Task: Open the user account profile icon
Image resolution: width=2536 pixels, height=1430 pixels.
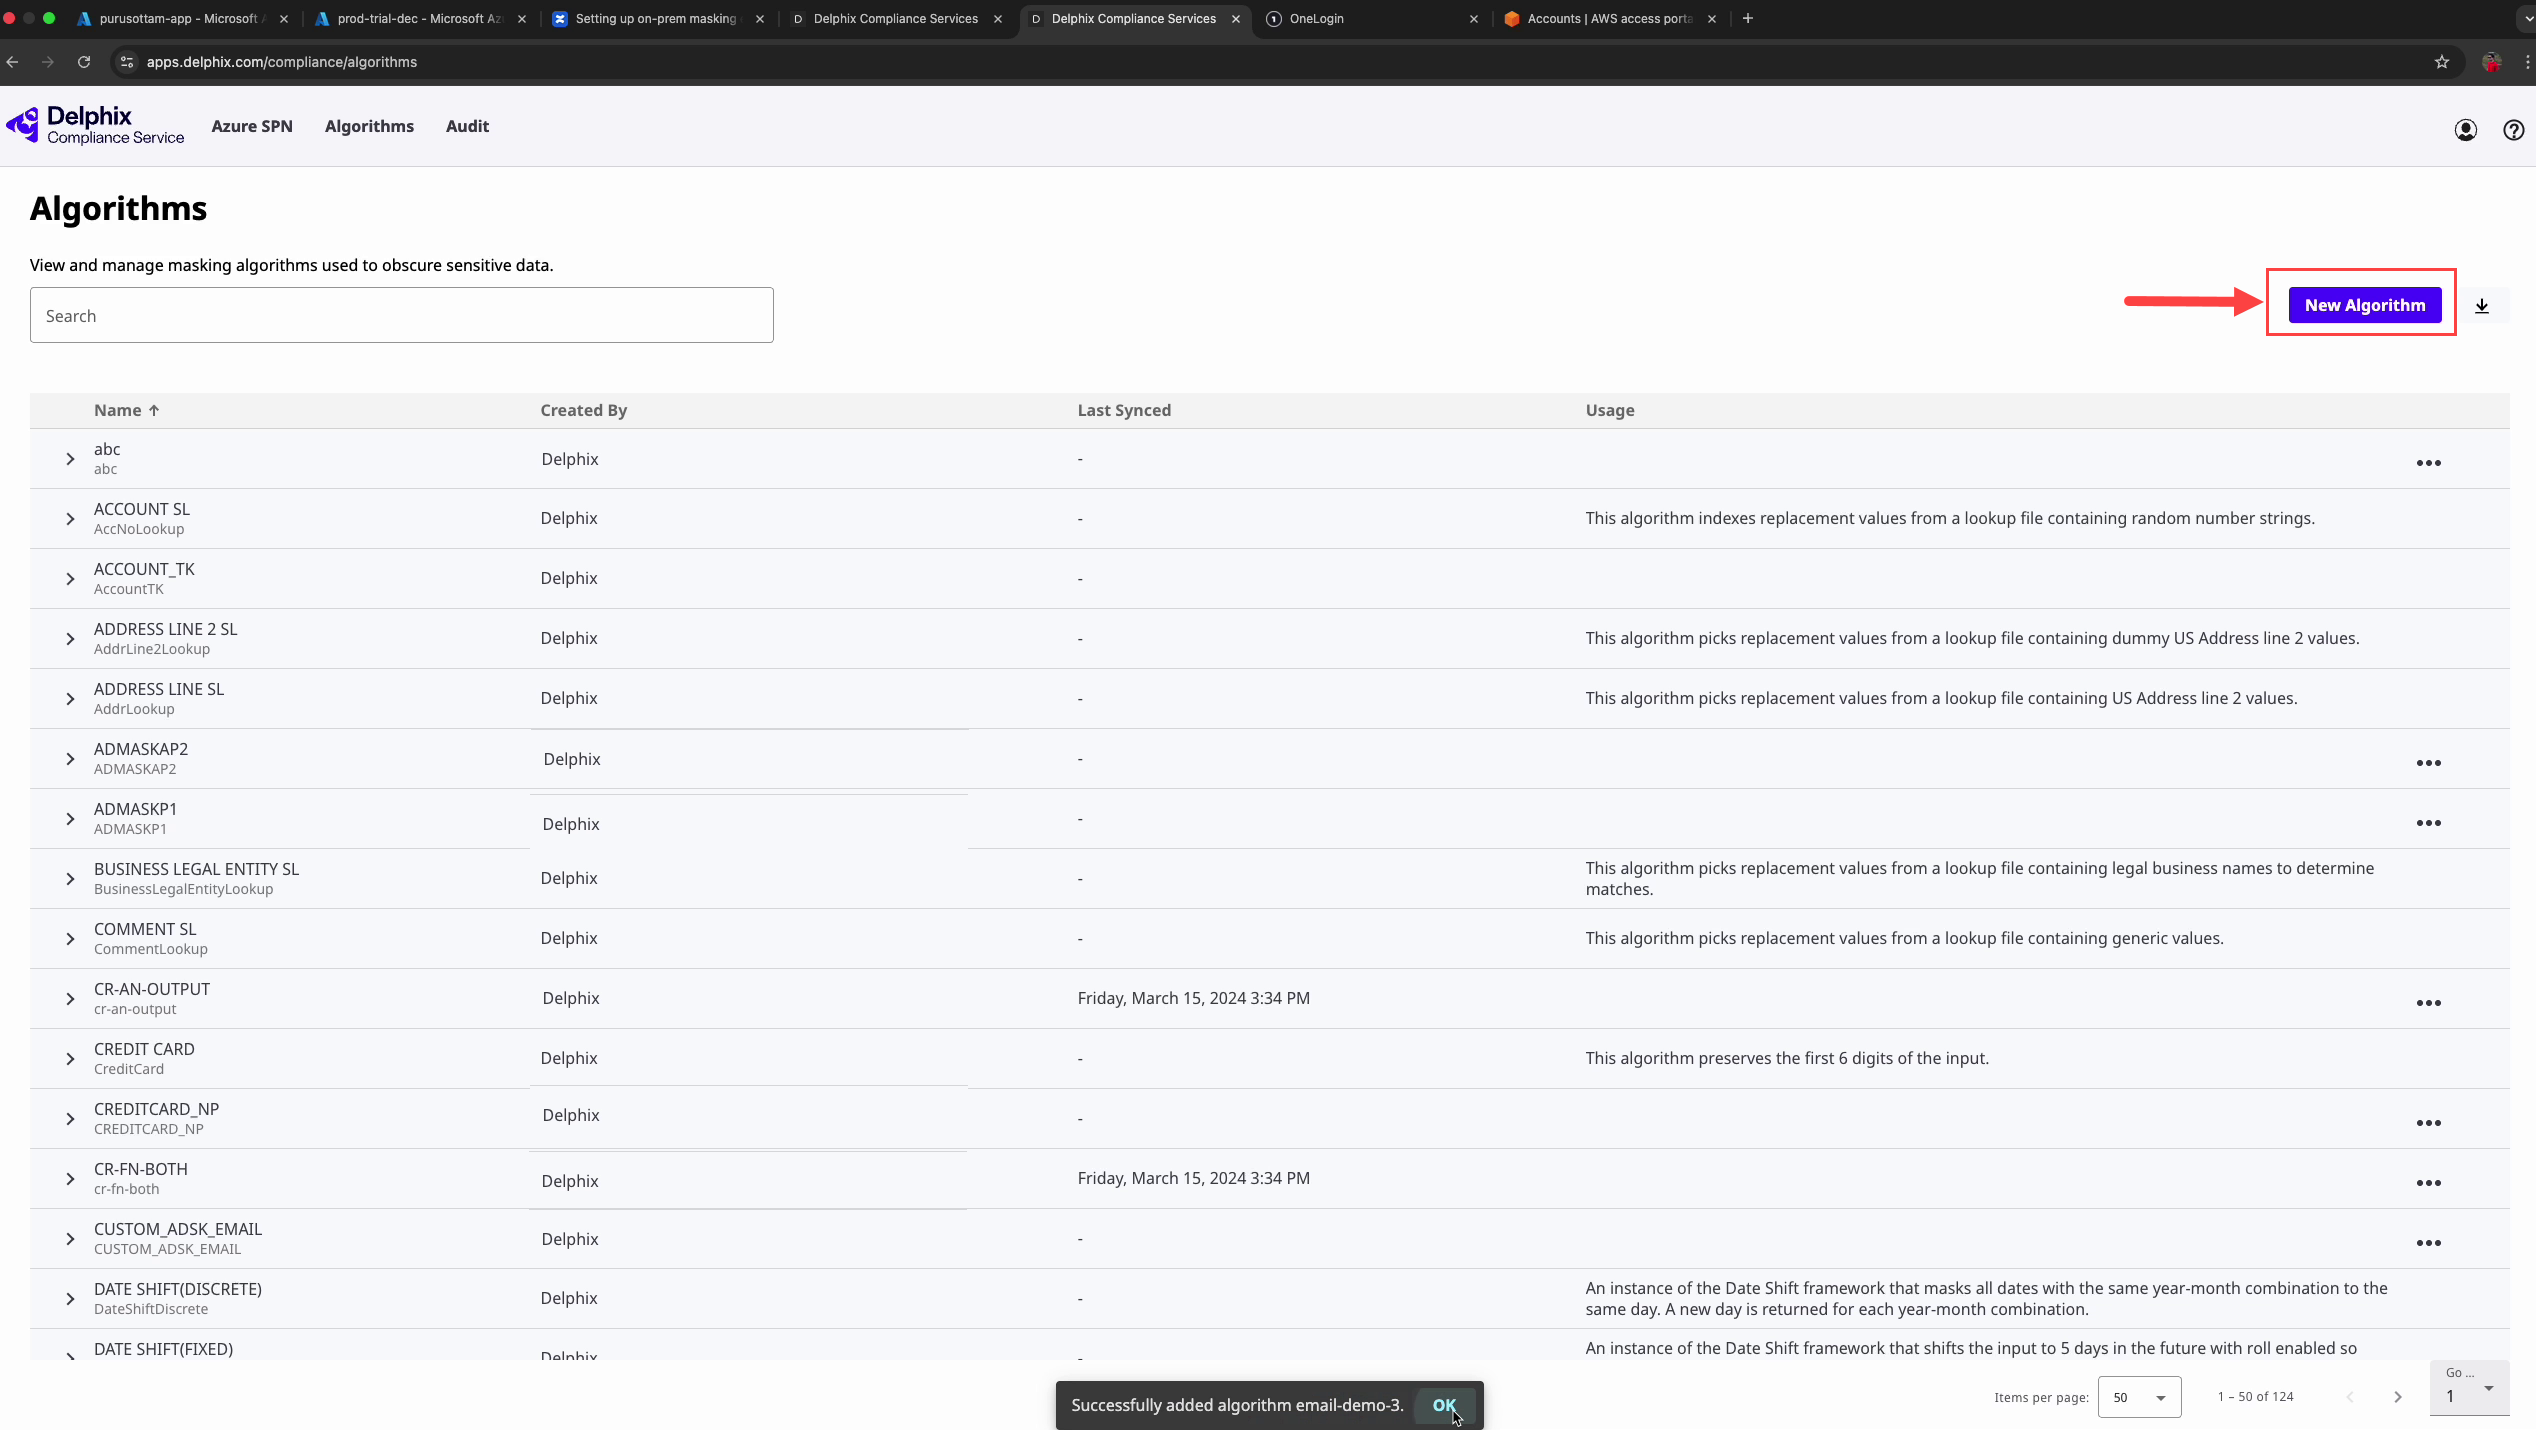Action: pos(2466,130)
